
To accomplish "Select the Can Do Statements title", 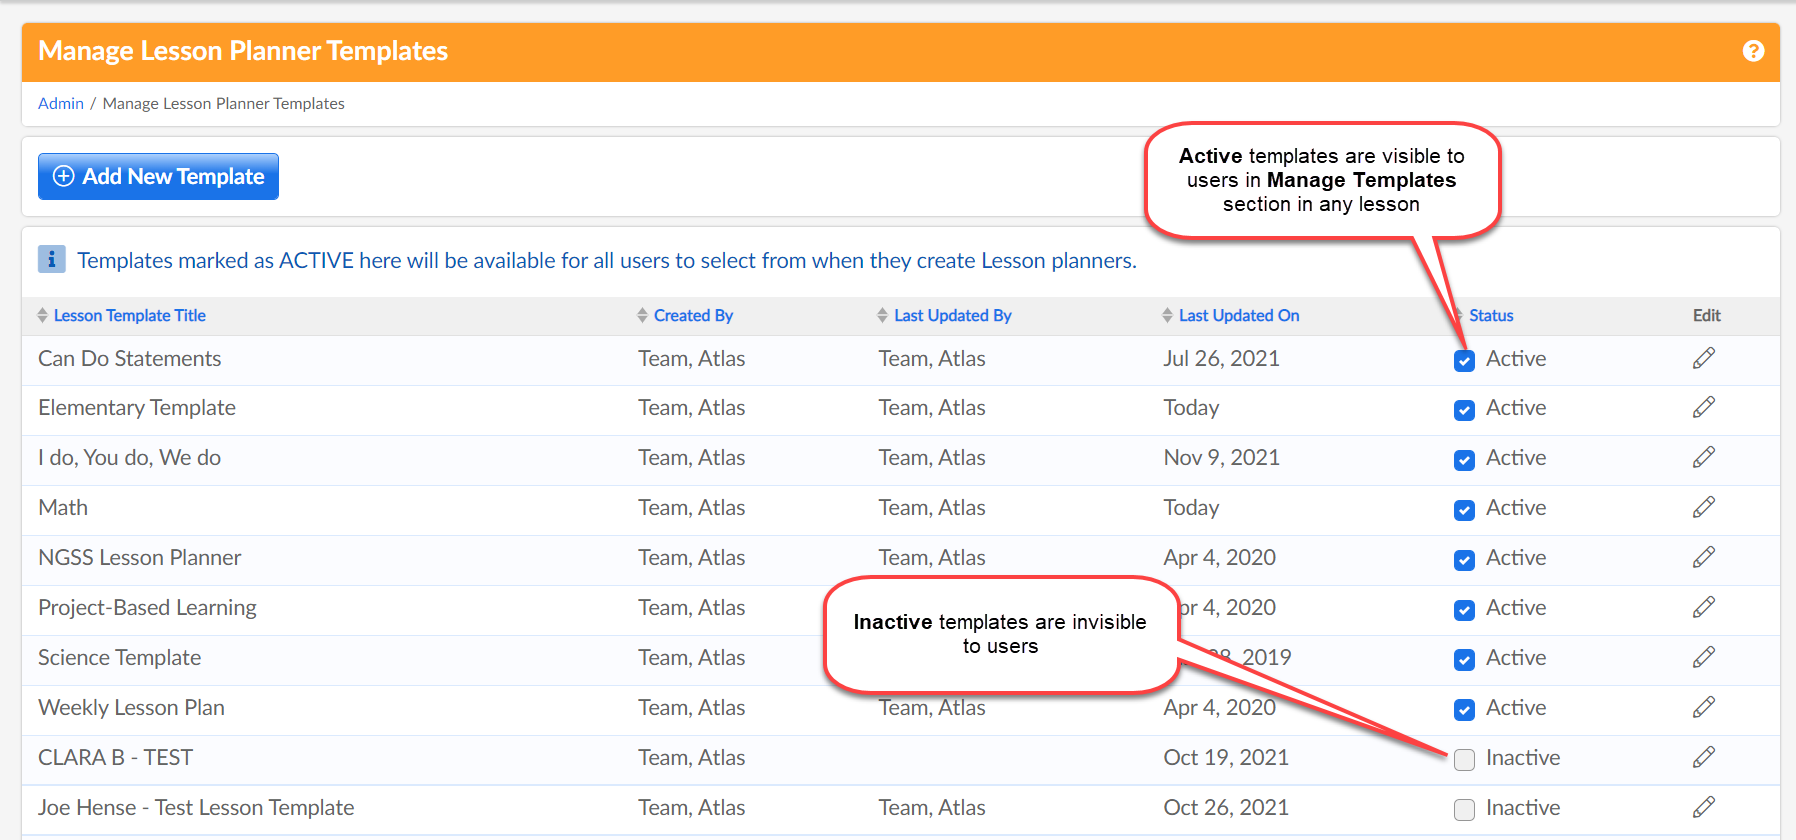I will click(130, 358).
